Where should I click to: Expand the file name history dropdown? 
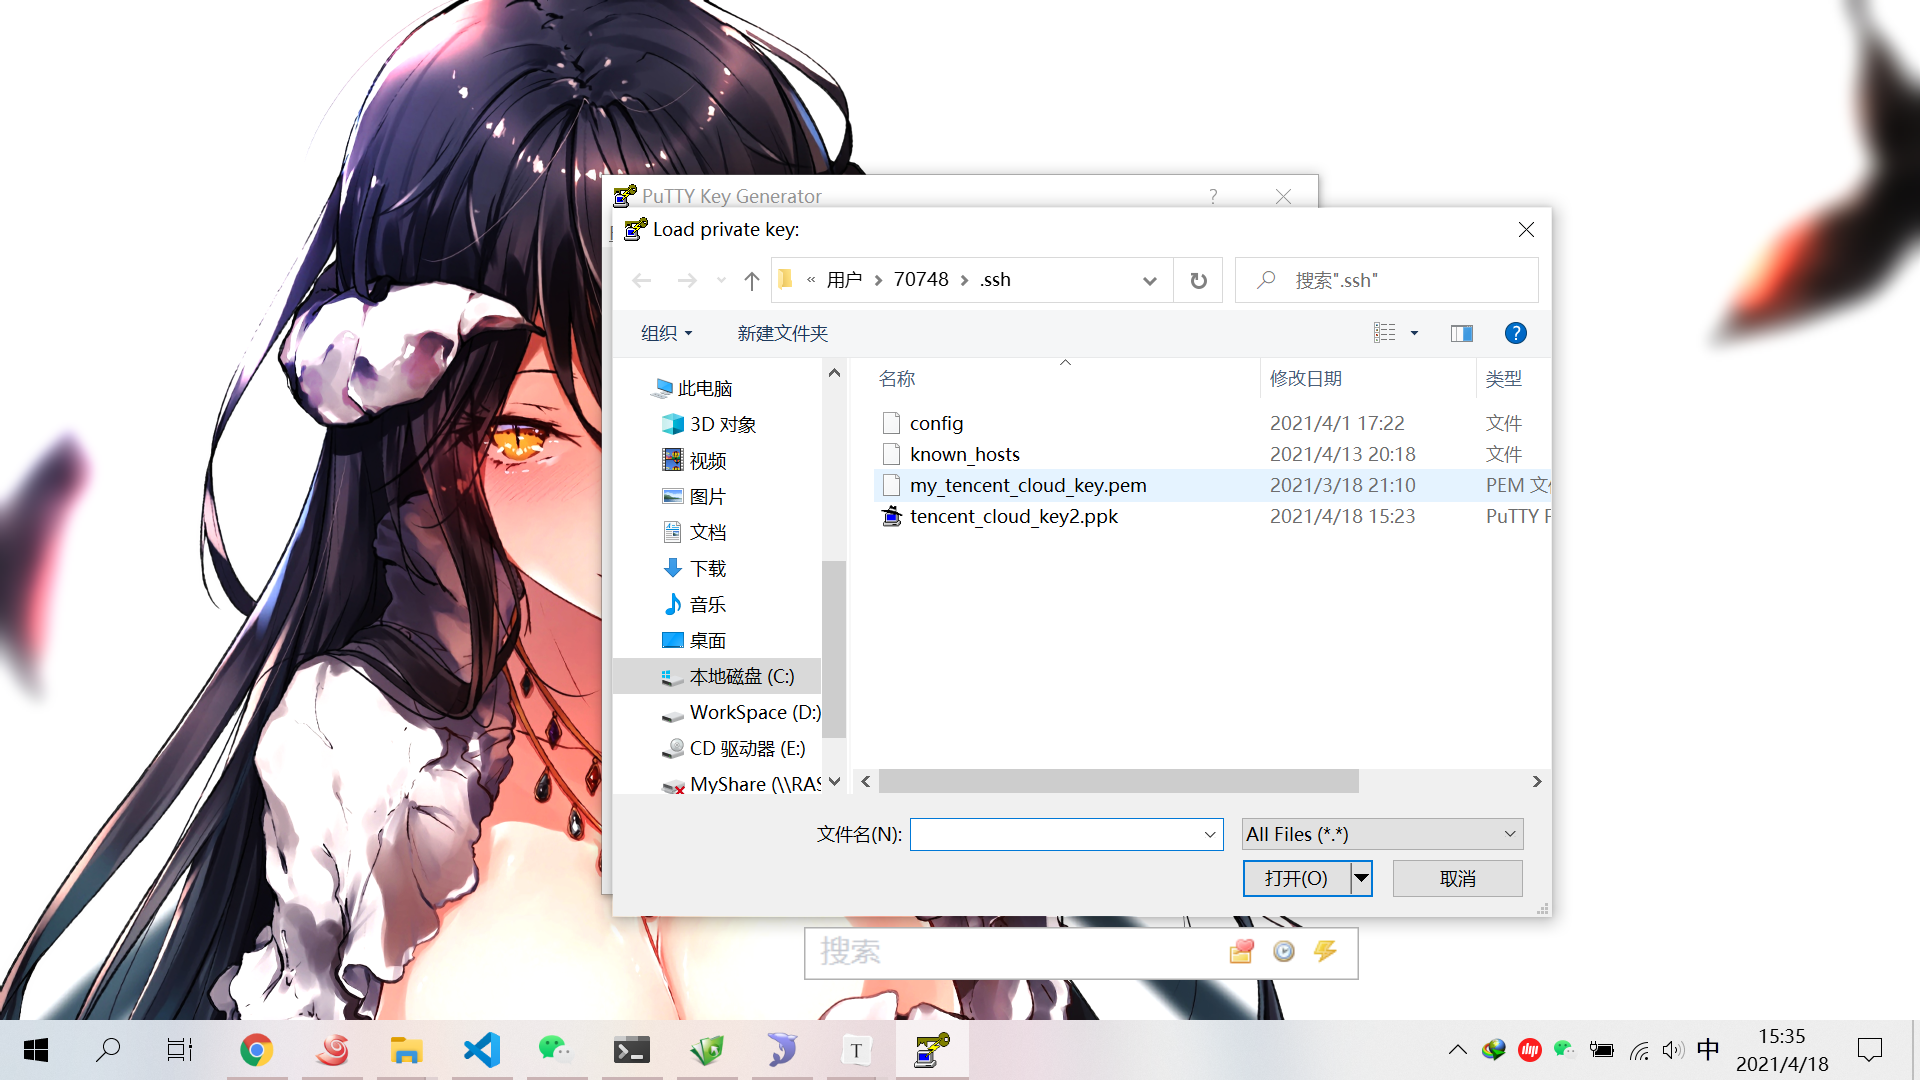[x=1210, y=834]
